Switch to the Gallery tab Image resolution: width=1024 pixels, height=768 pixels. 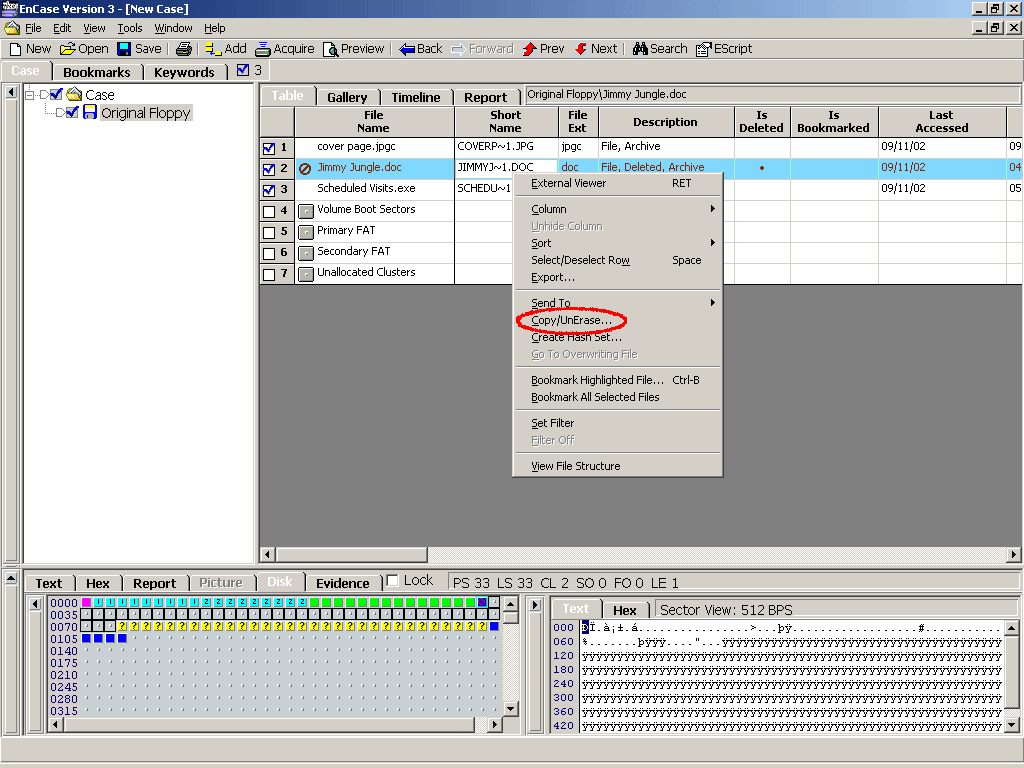347,97
